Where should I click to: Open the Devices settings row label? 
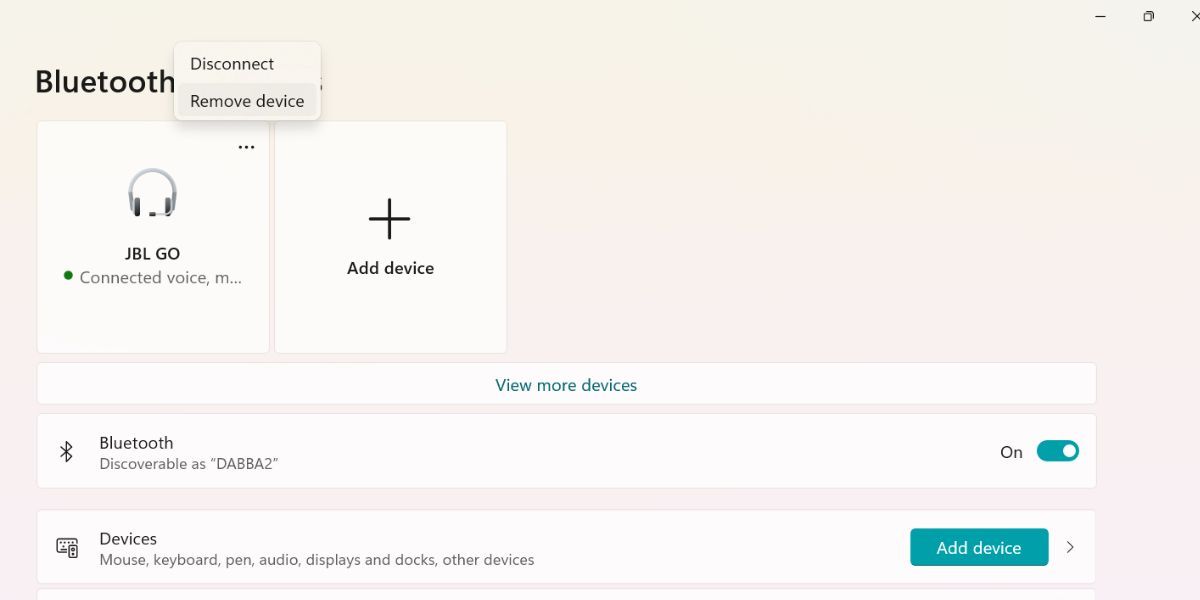tap(128, 539)
